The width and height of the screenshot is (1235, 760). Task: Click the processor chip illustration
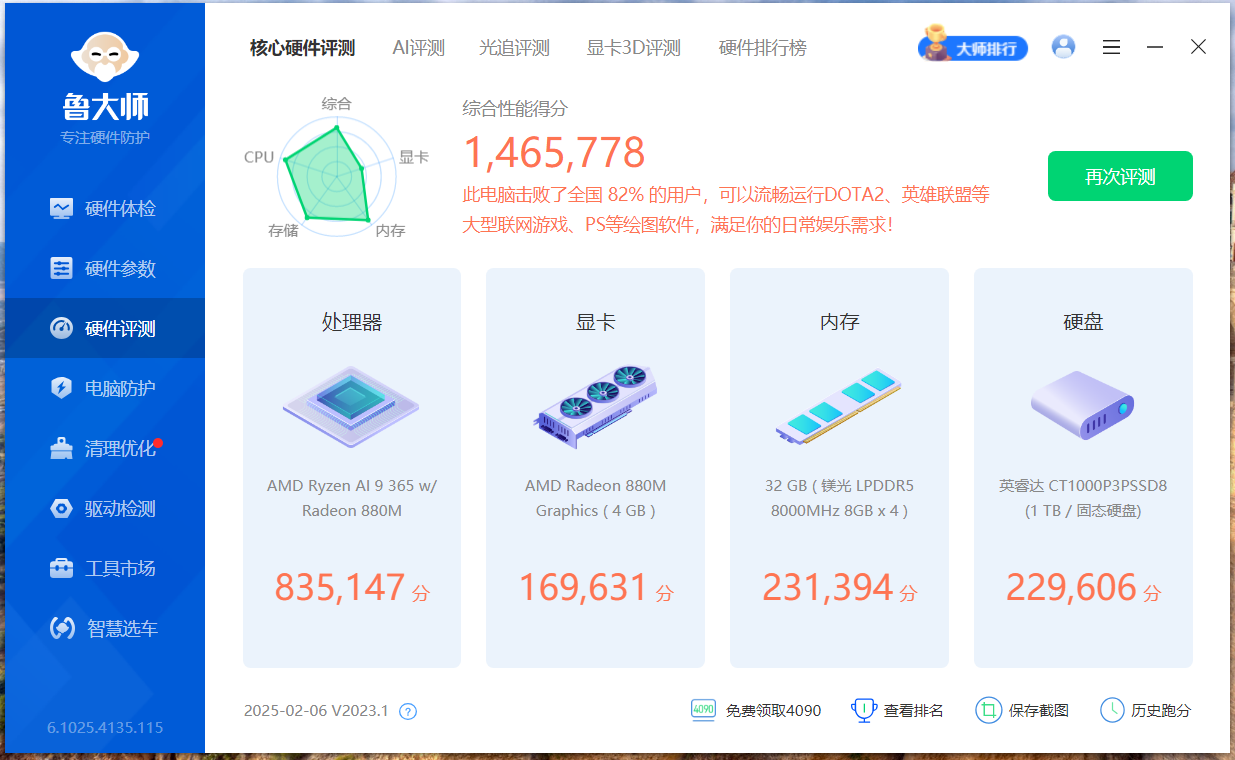[x=351, y=405]
